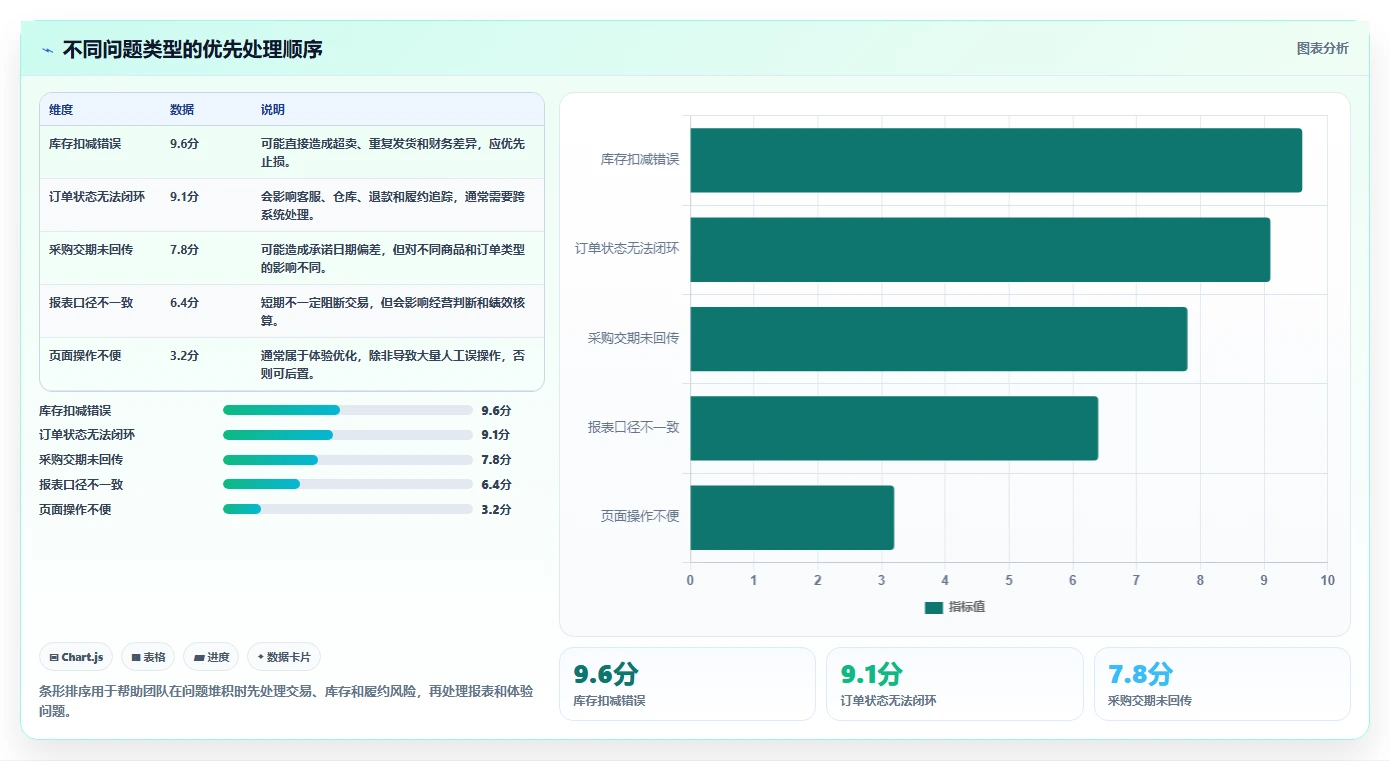This screenshot has width=1390, height=761.
Task: Click the lightning icon beside the title
Action: click(47, 50)
